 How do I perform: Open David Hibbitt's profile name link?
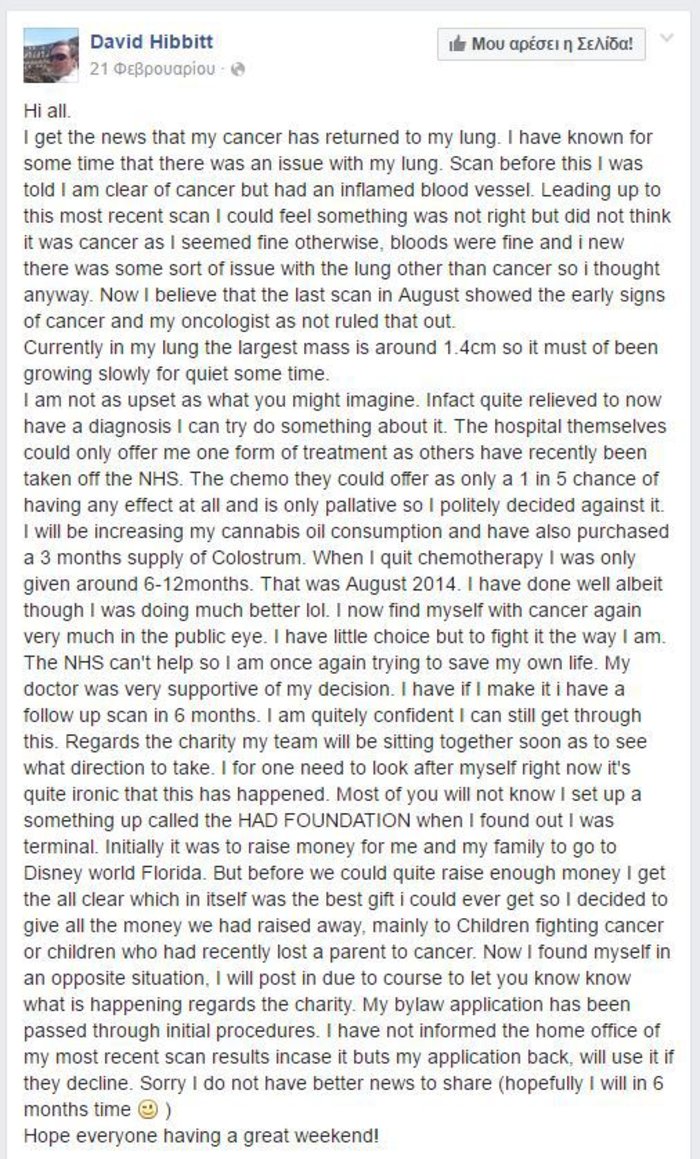(151, 42)
